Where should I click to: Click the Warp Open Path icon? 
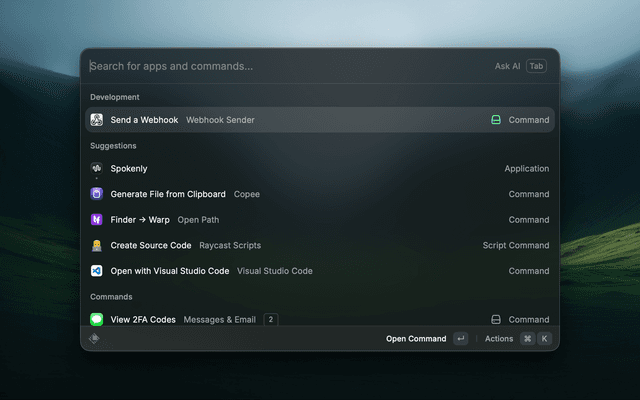click(x=97, y=220)
